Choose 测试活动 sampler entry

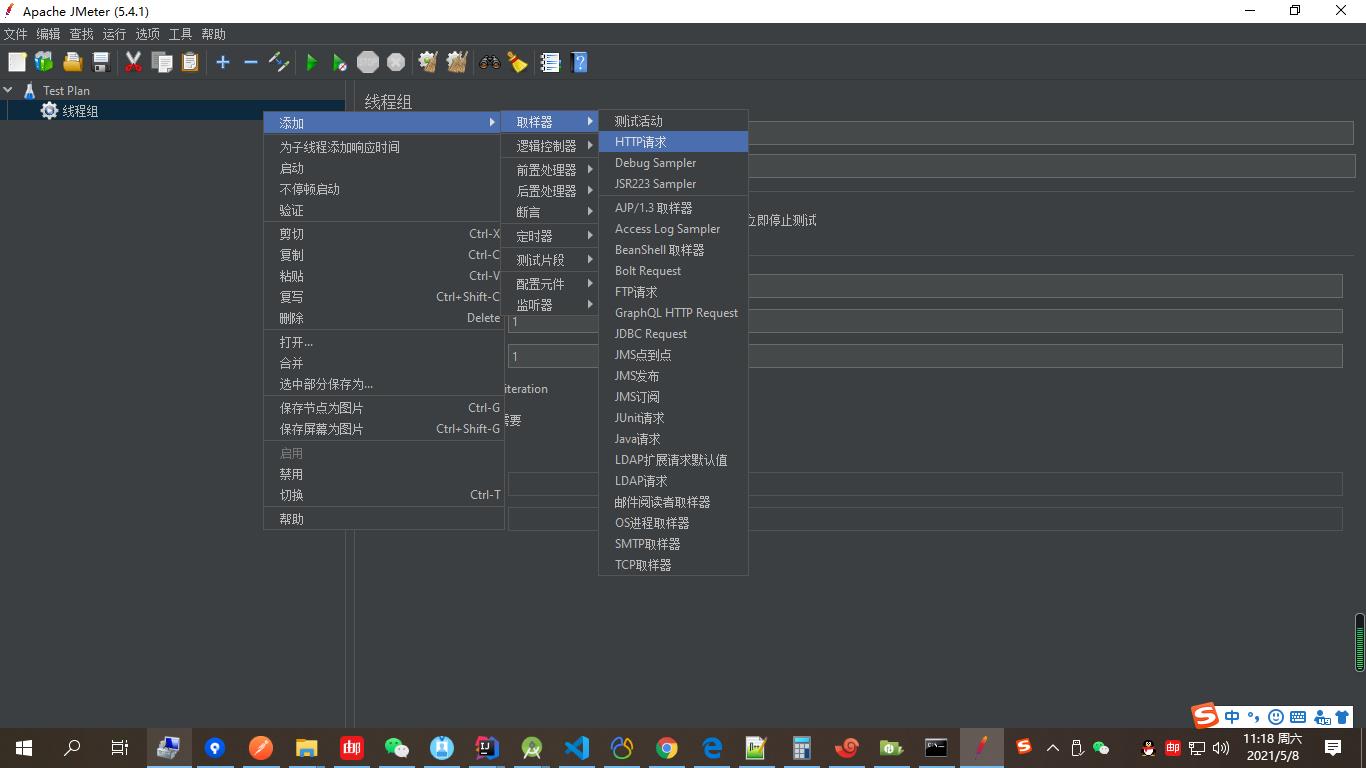tap(673, 121)
